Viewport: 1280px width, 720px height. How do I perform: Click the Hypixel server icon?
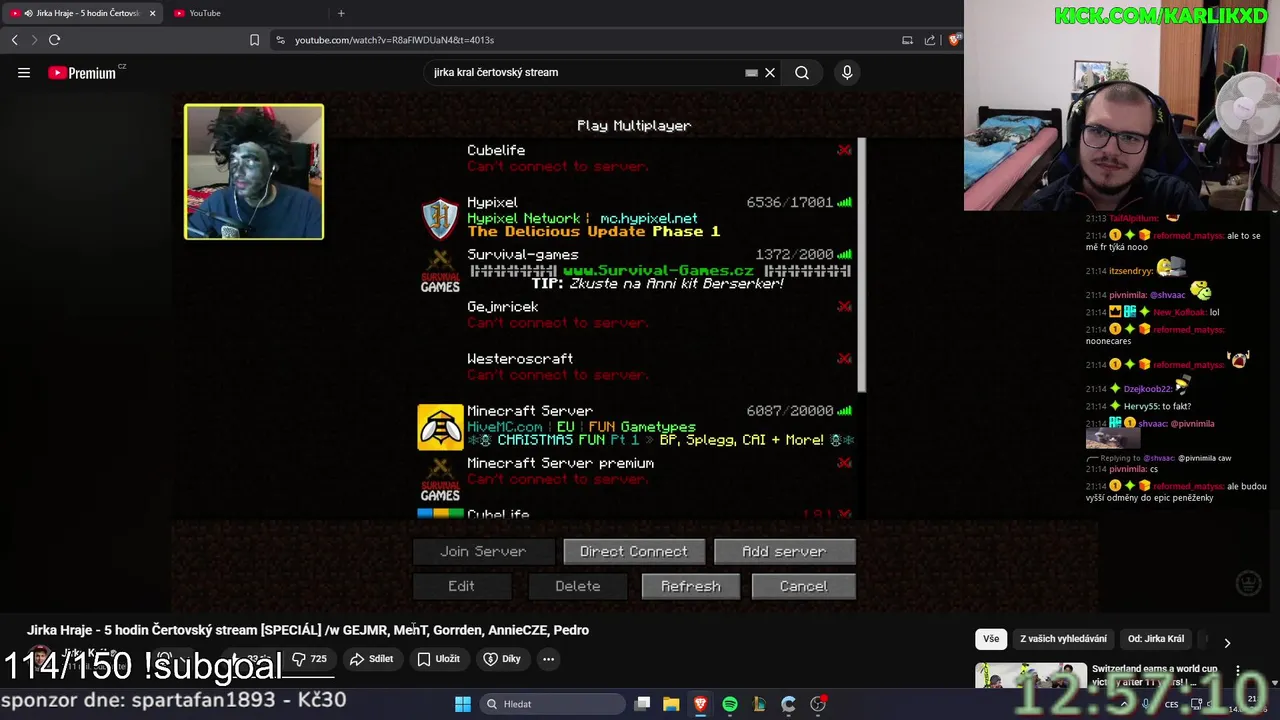440,219
